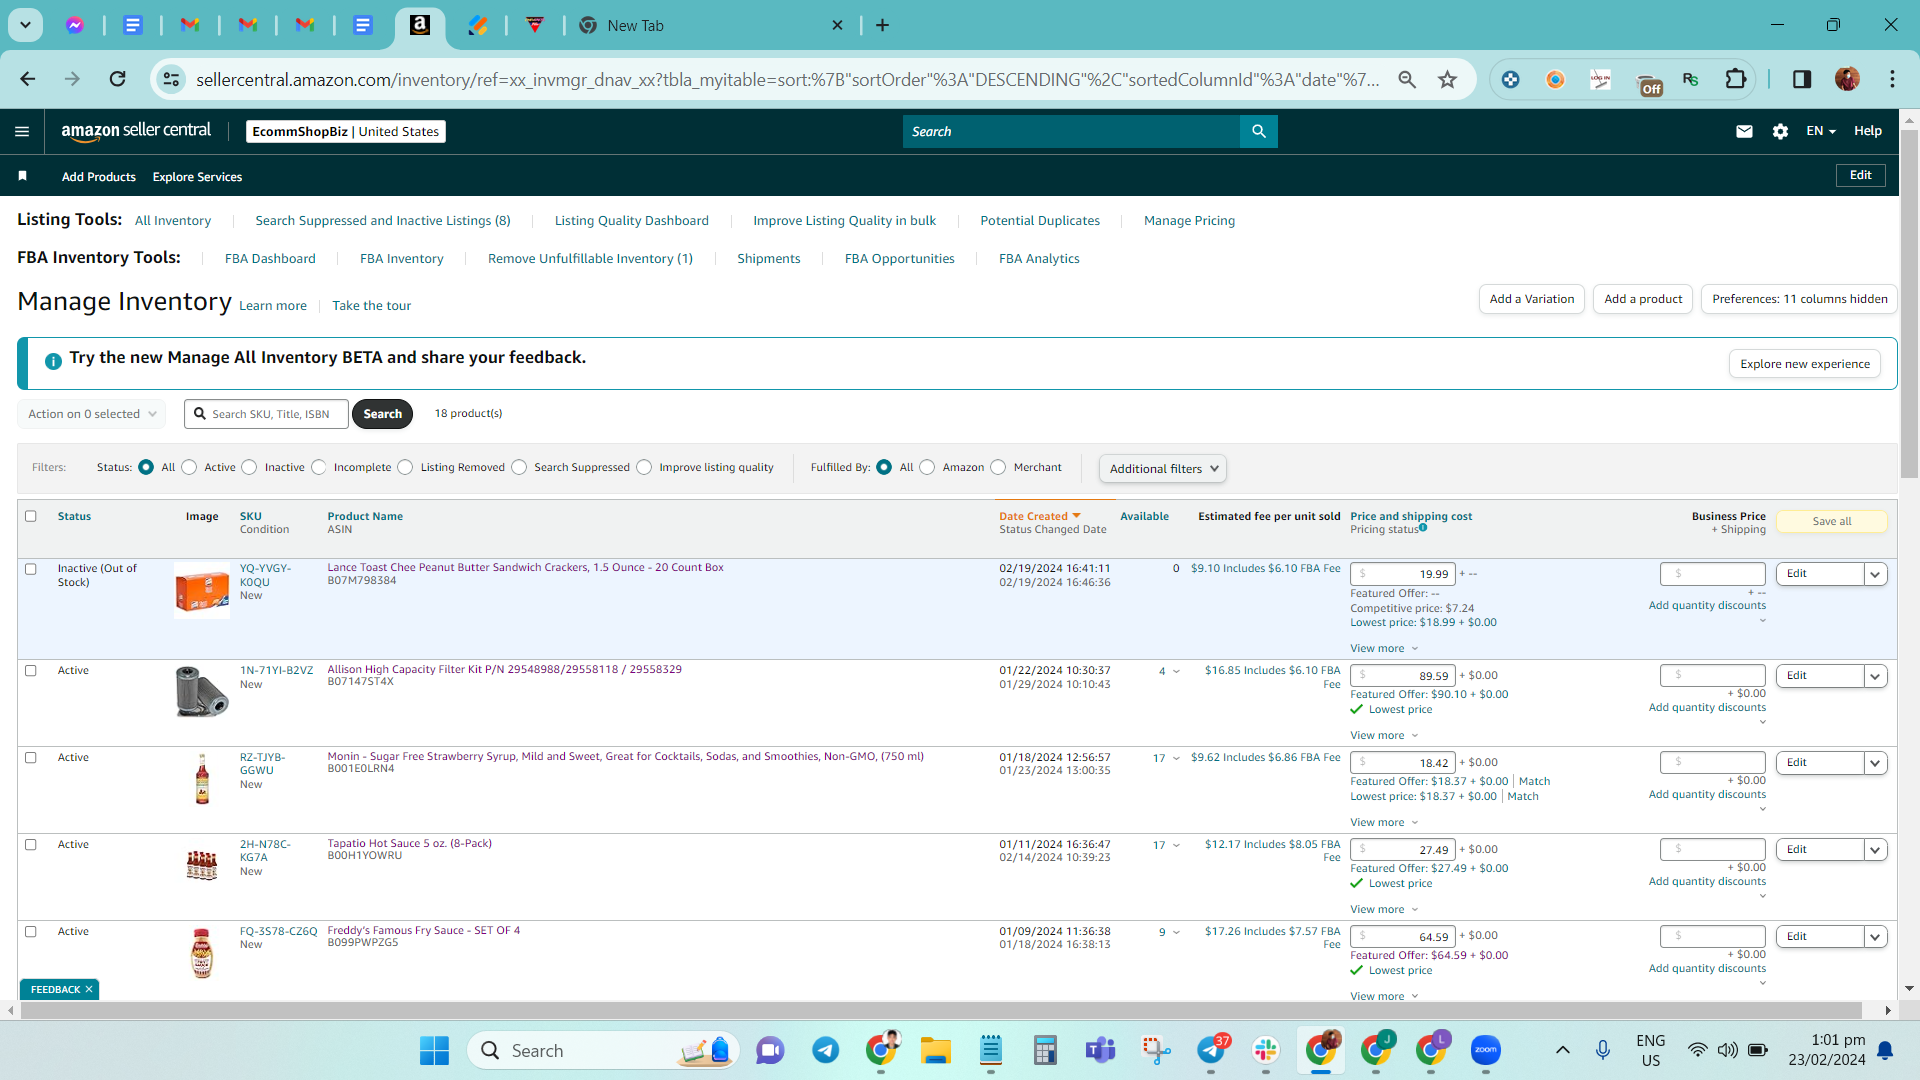Click the Allison Filter Kit product thumbnail

tap(202, 691)
